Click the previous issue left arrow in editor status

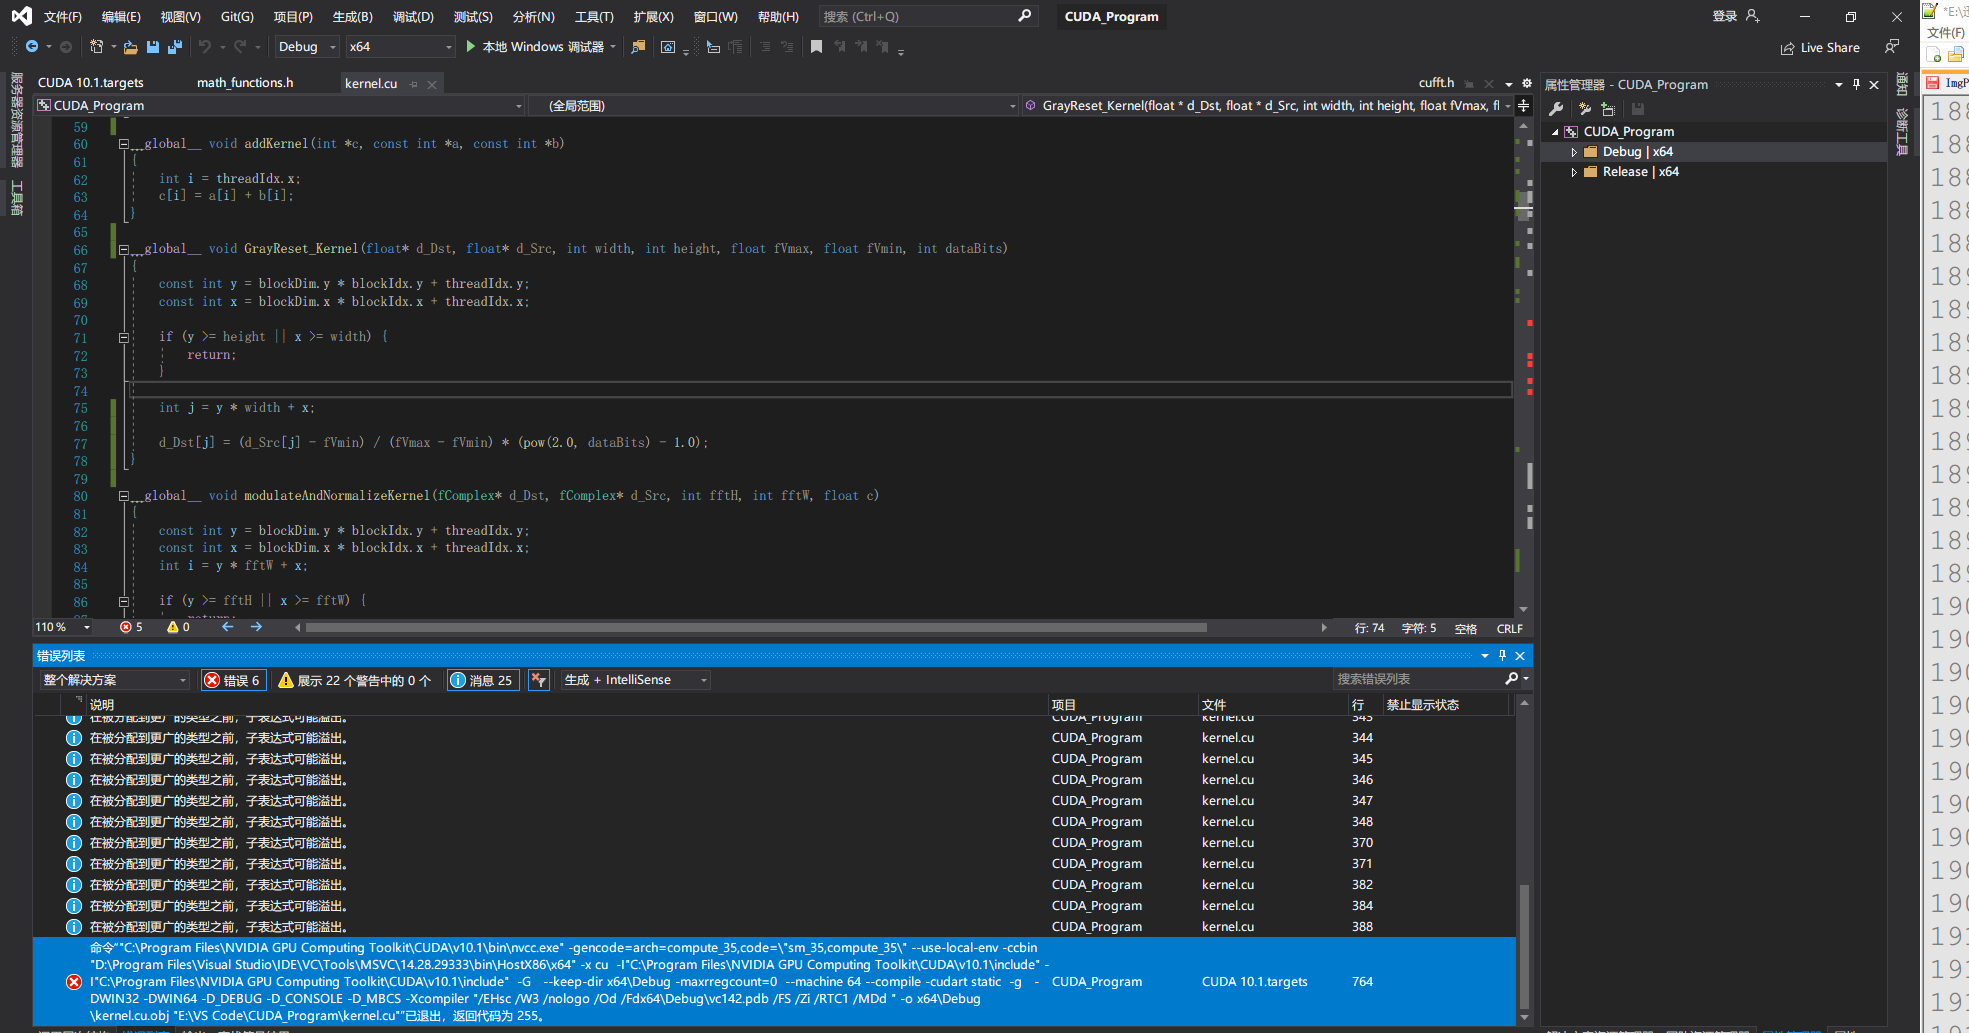point(228,627)
